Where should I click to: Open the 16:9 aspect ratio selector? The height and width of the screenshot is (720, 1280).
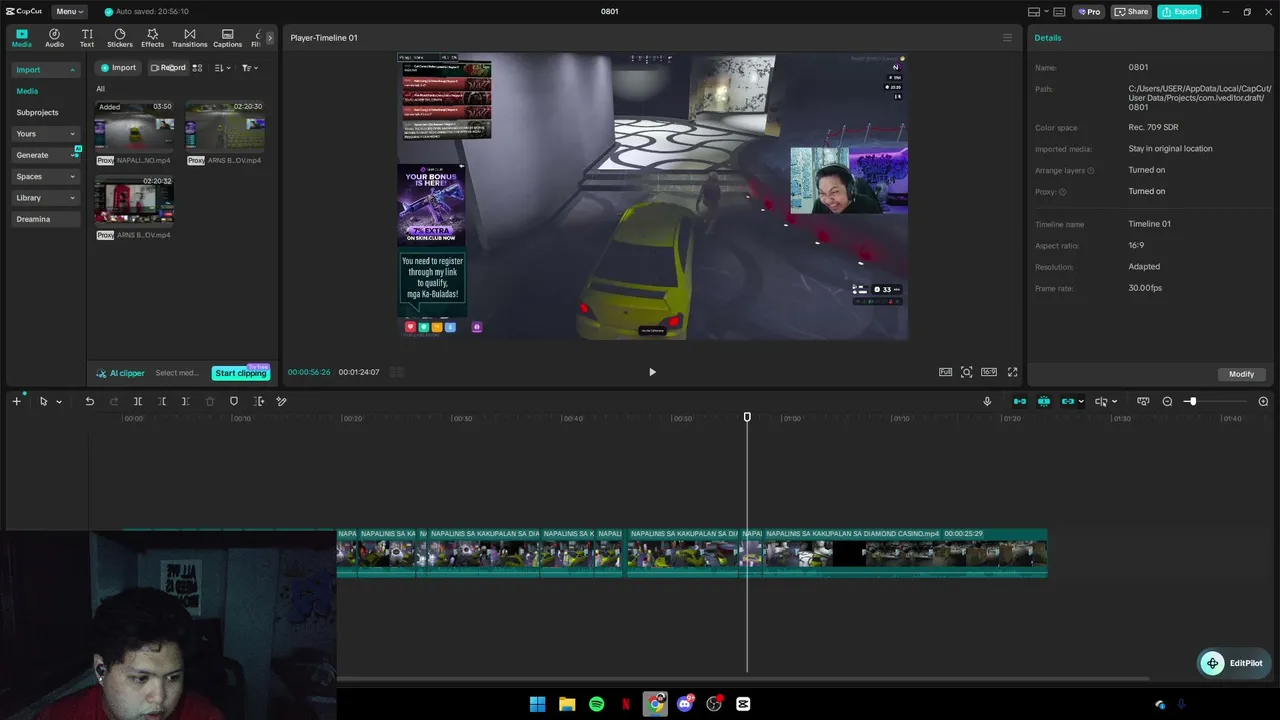pos(989,372)
